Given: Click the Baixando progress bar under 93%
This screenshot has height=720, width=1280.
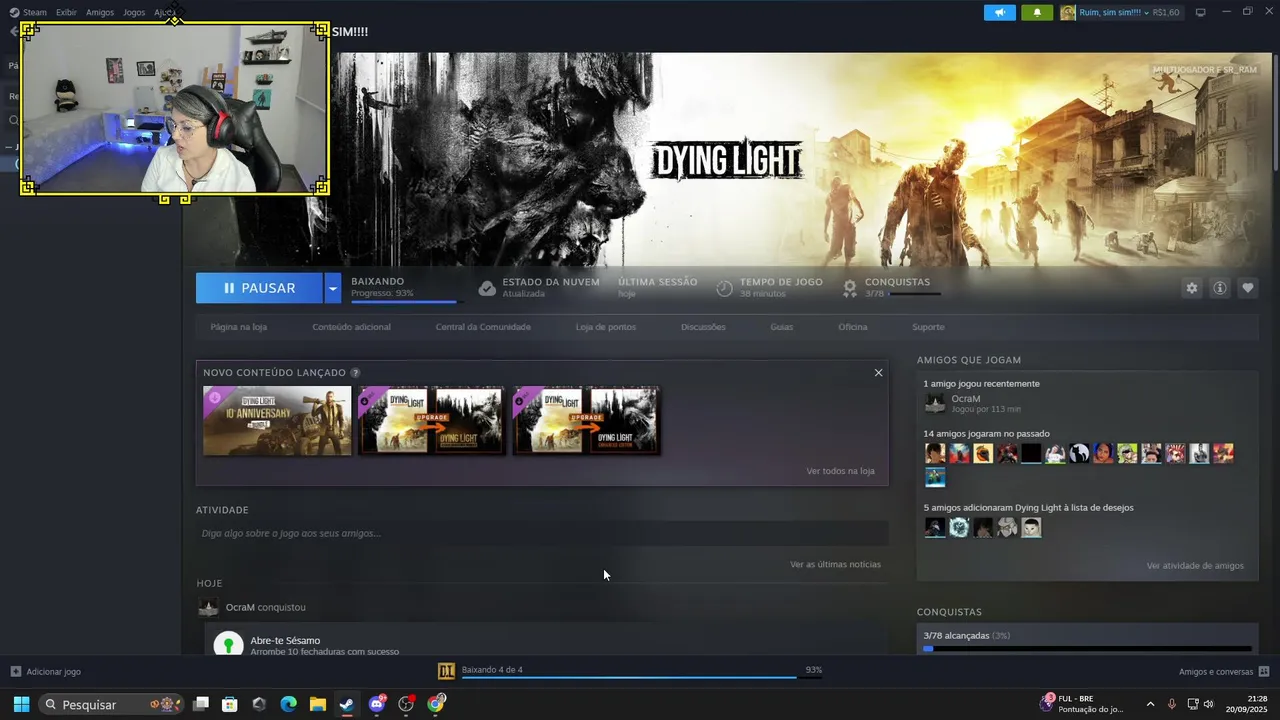Looking at the screenshot, I should (407, 301).
